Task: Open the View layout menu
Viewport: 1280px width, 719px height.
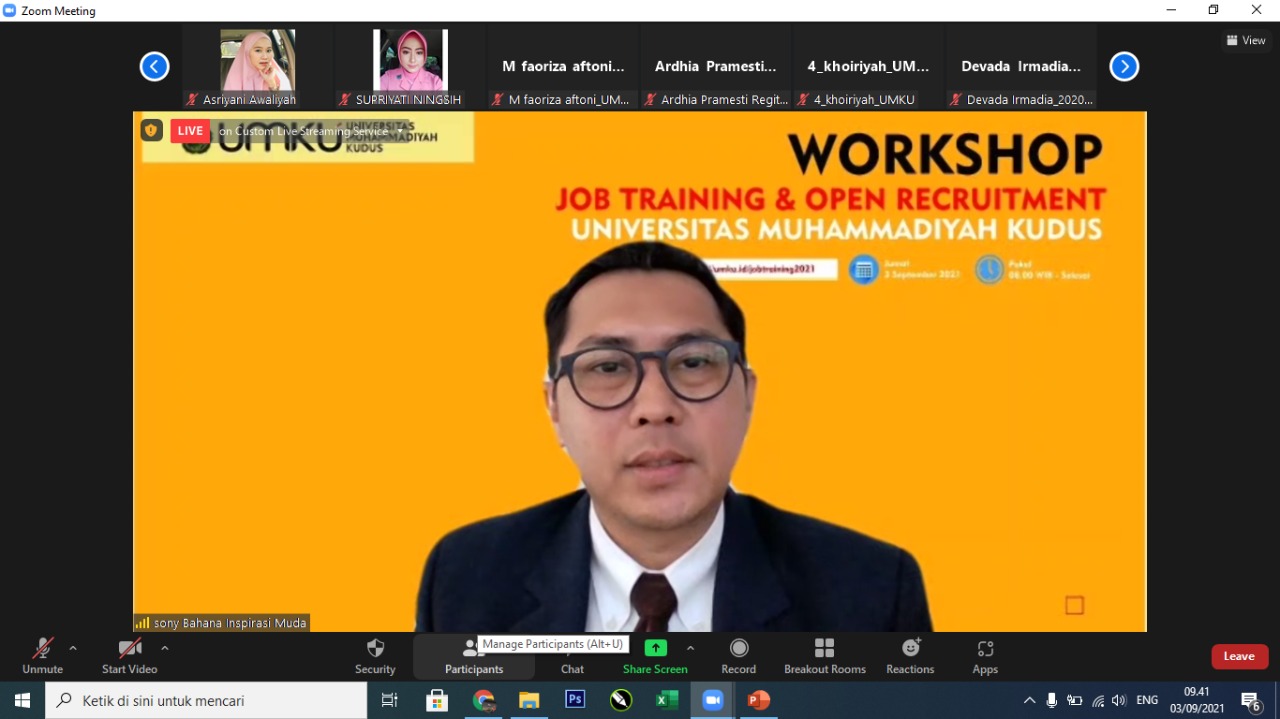Action: 1246,40
